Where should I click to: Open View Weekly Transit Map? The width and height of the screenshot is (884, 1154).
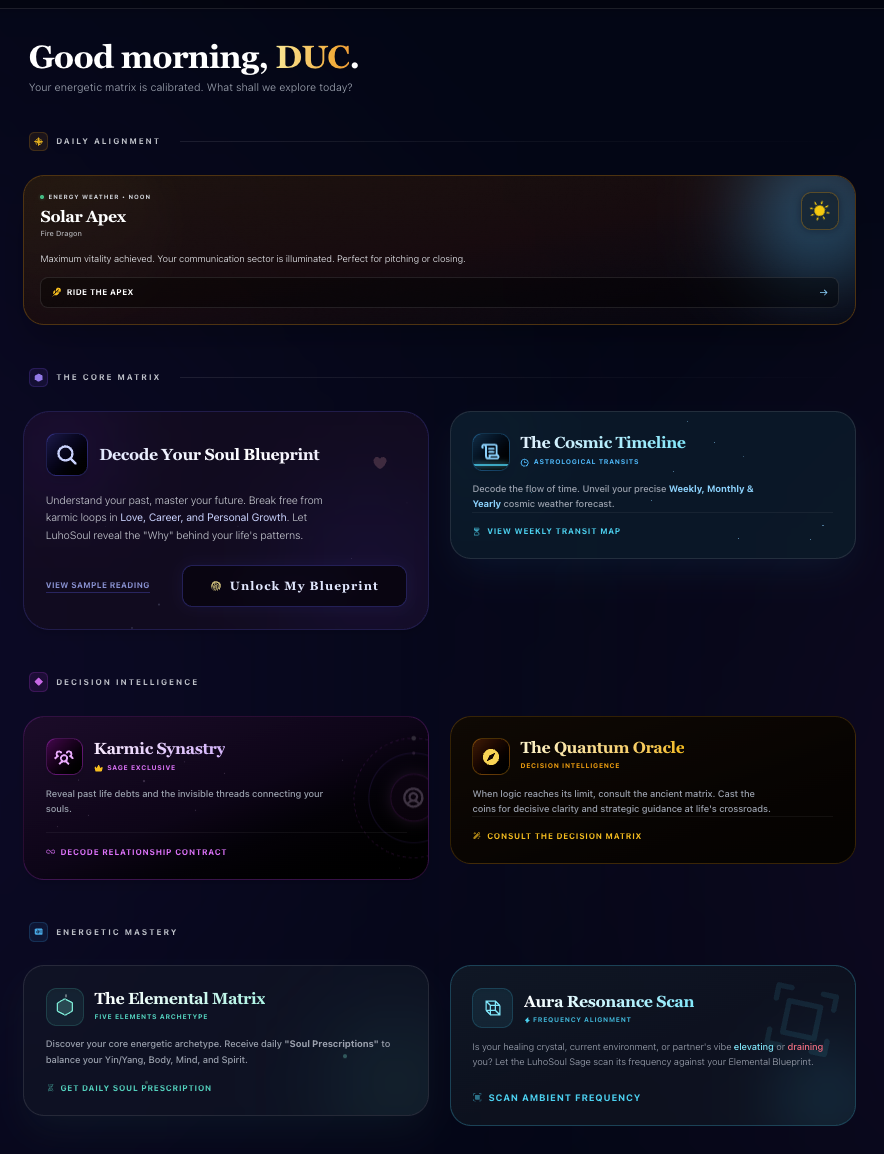coord(546,531)
